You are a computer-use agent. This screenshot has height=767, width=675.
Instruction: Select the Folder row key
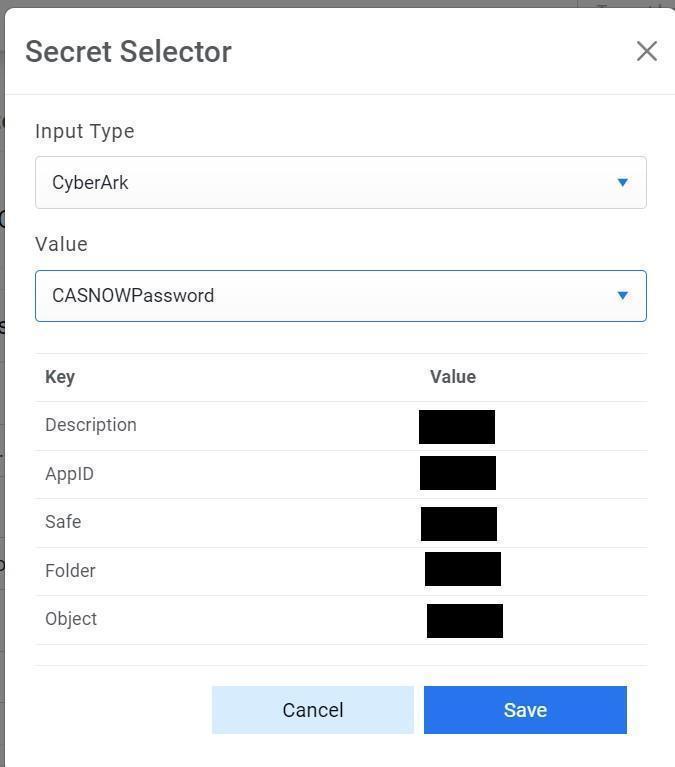click(70, 571)
